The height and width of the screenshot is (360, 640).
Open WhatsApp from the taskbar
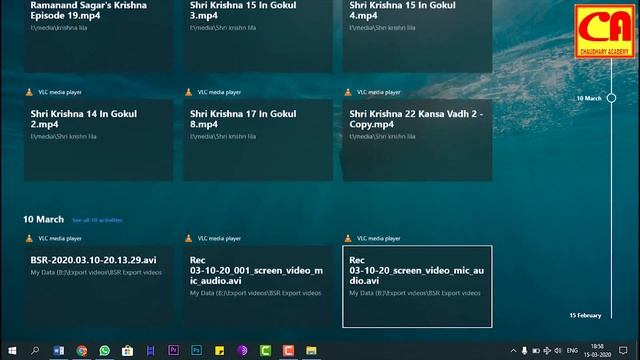point(104,350)
